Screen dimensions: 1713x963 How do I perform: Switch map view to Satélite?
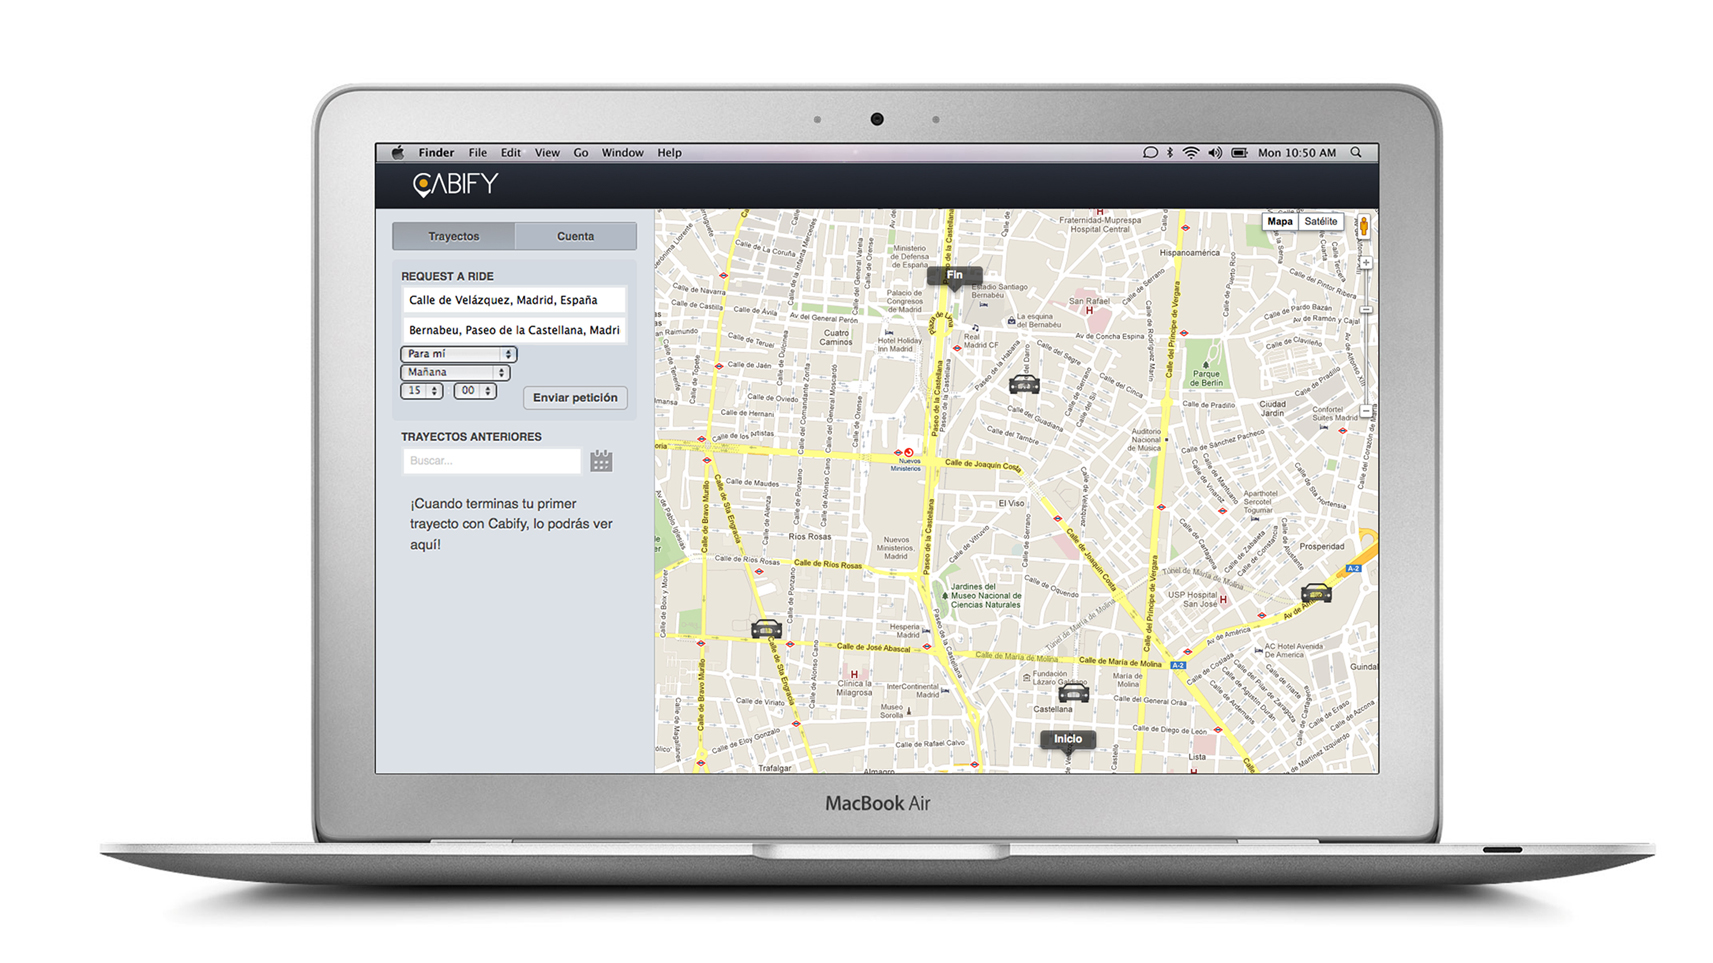(1320, 222)
